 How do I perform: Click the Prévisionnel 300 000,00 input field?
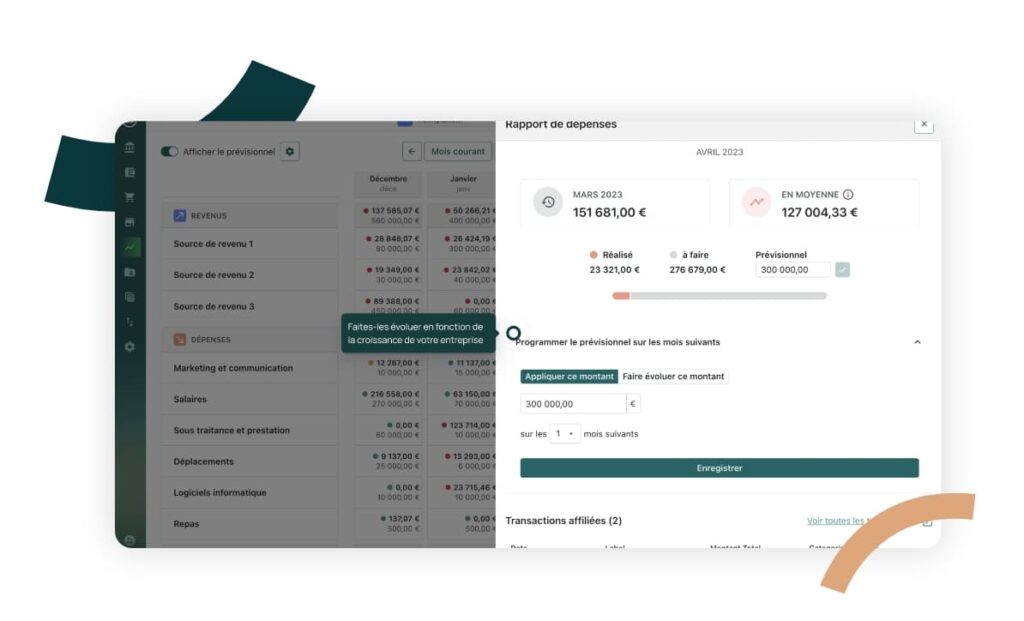point(792,270)
